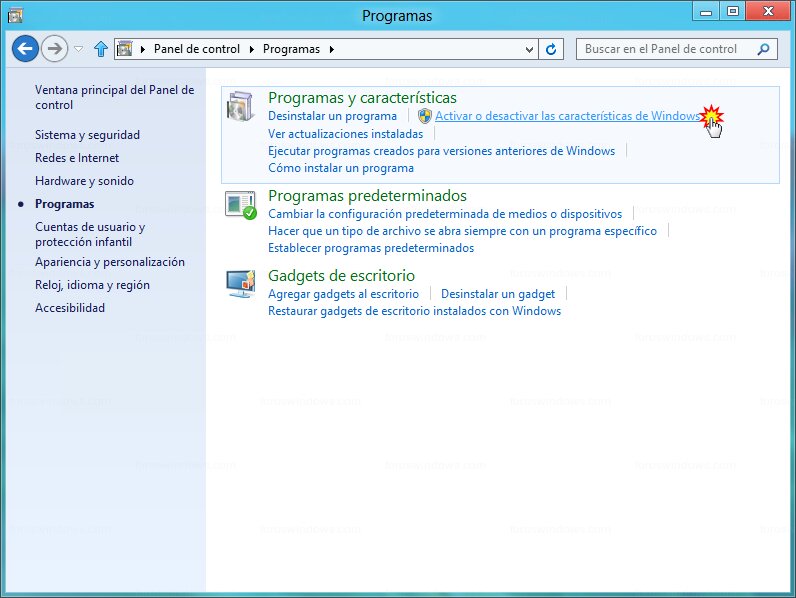Click Establecer programas predeterminados
796x598 pixels.
(x=371, y=248)
